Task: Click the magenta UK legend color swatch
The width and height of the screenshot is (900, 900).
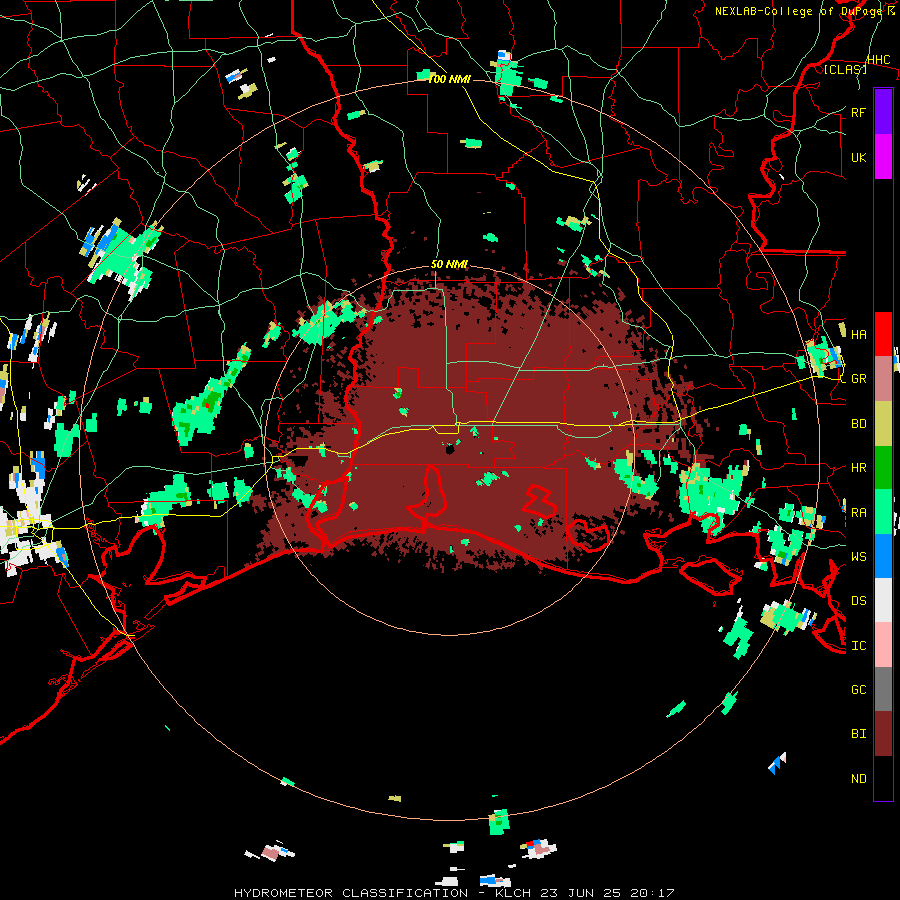Action: click(883, 156)
